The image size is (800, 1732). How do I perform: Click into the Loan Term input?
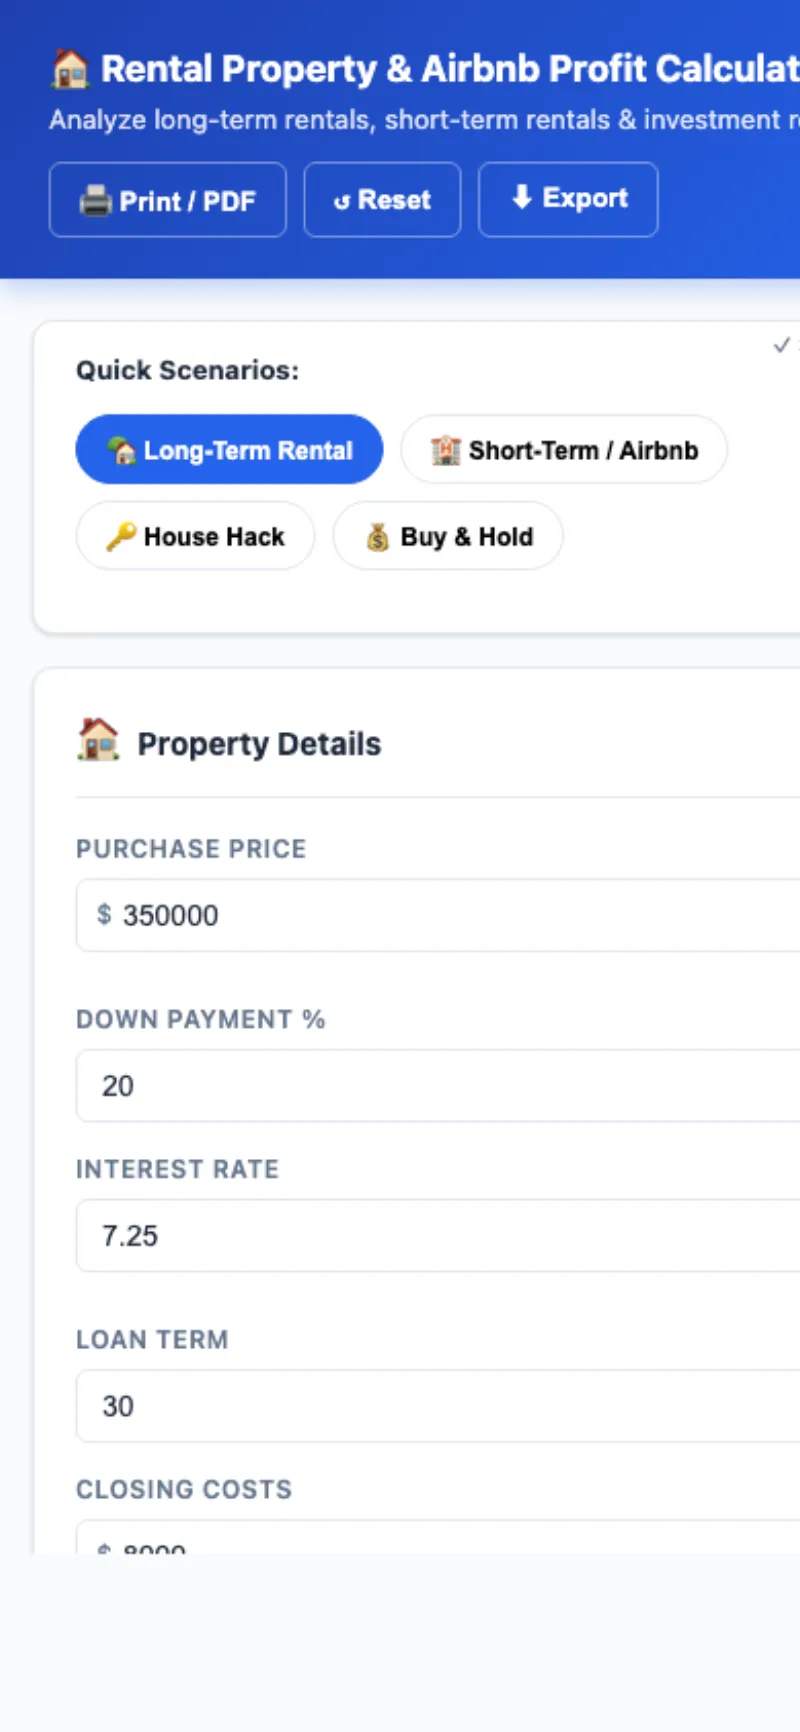(440, 1406)
